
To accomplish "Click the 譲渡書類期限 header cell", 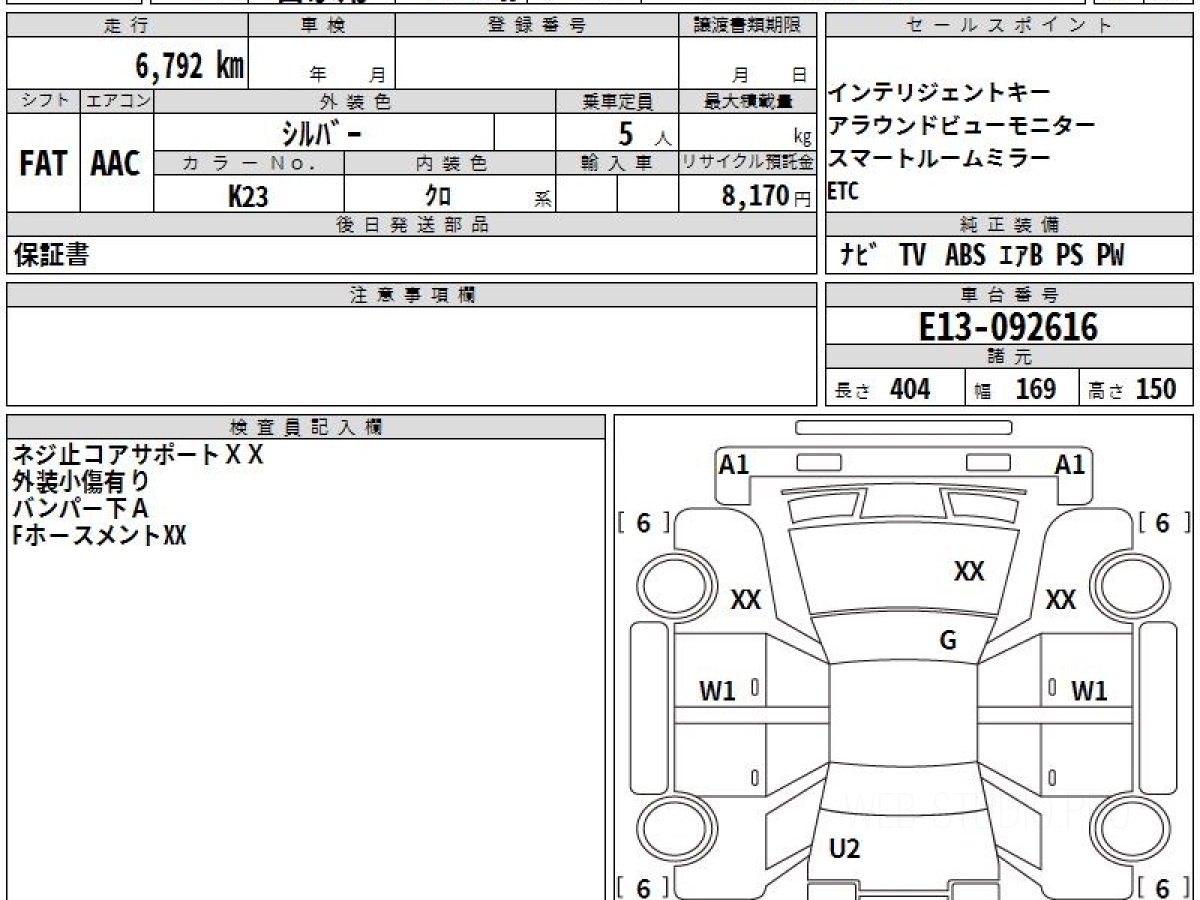I will (x=747, y=26).
